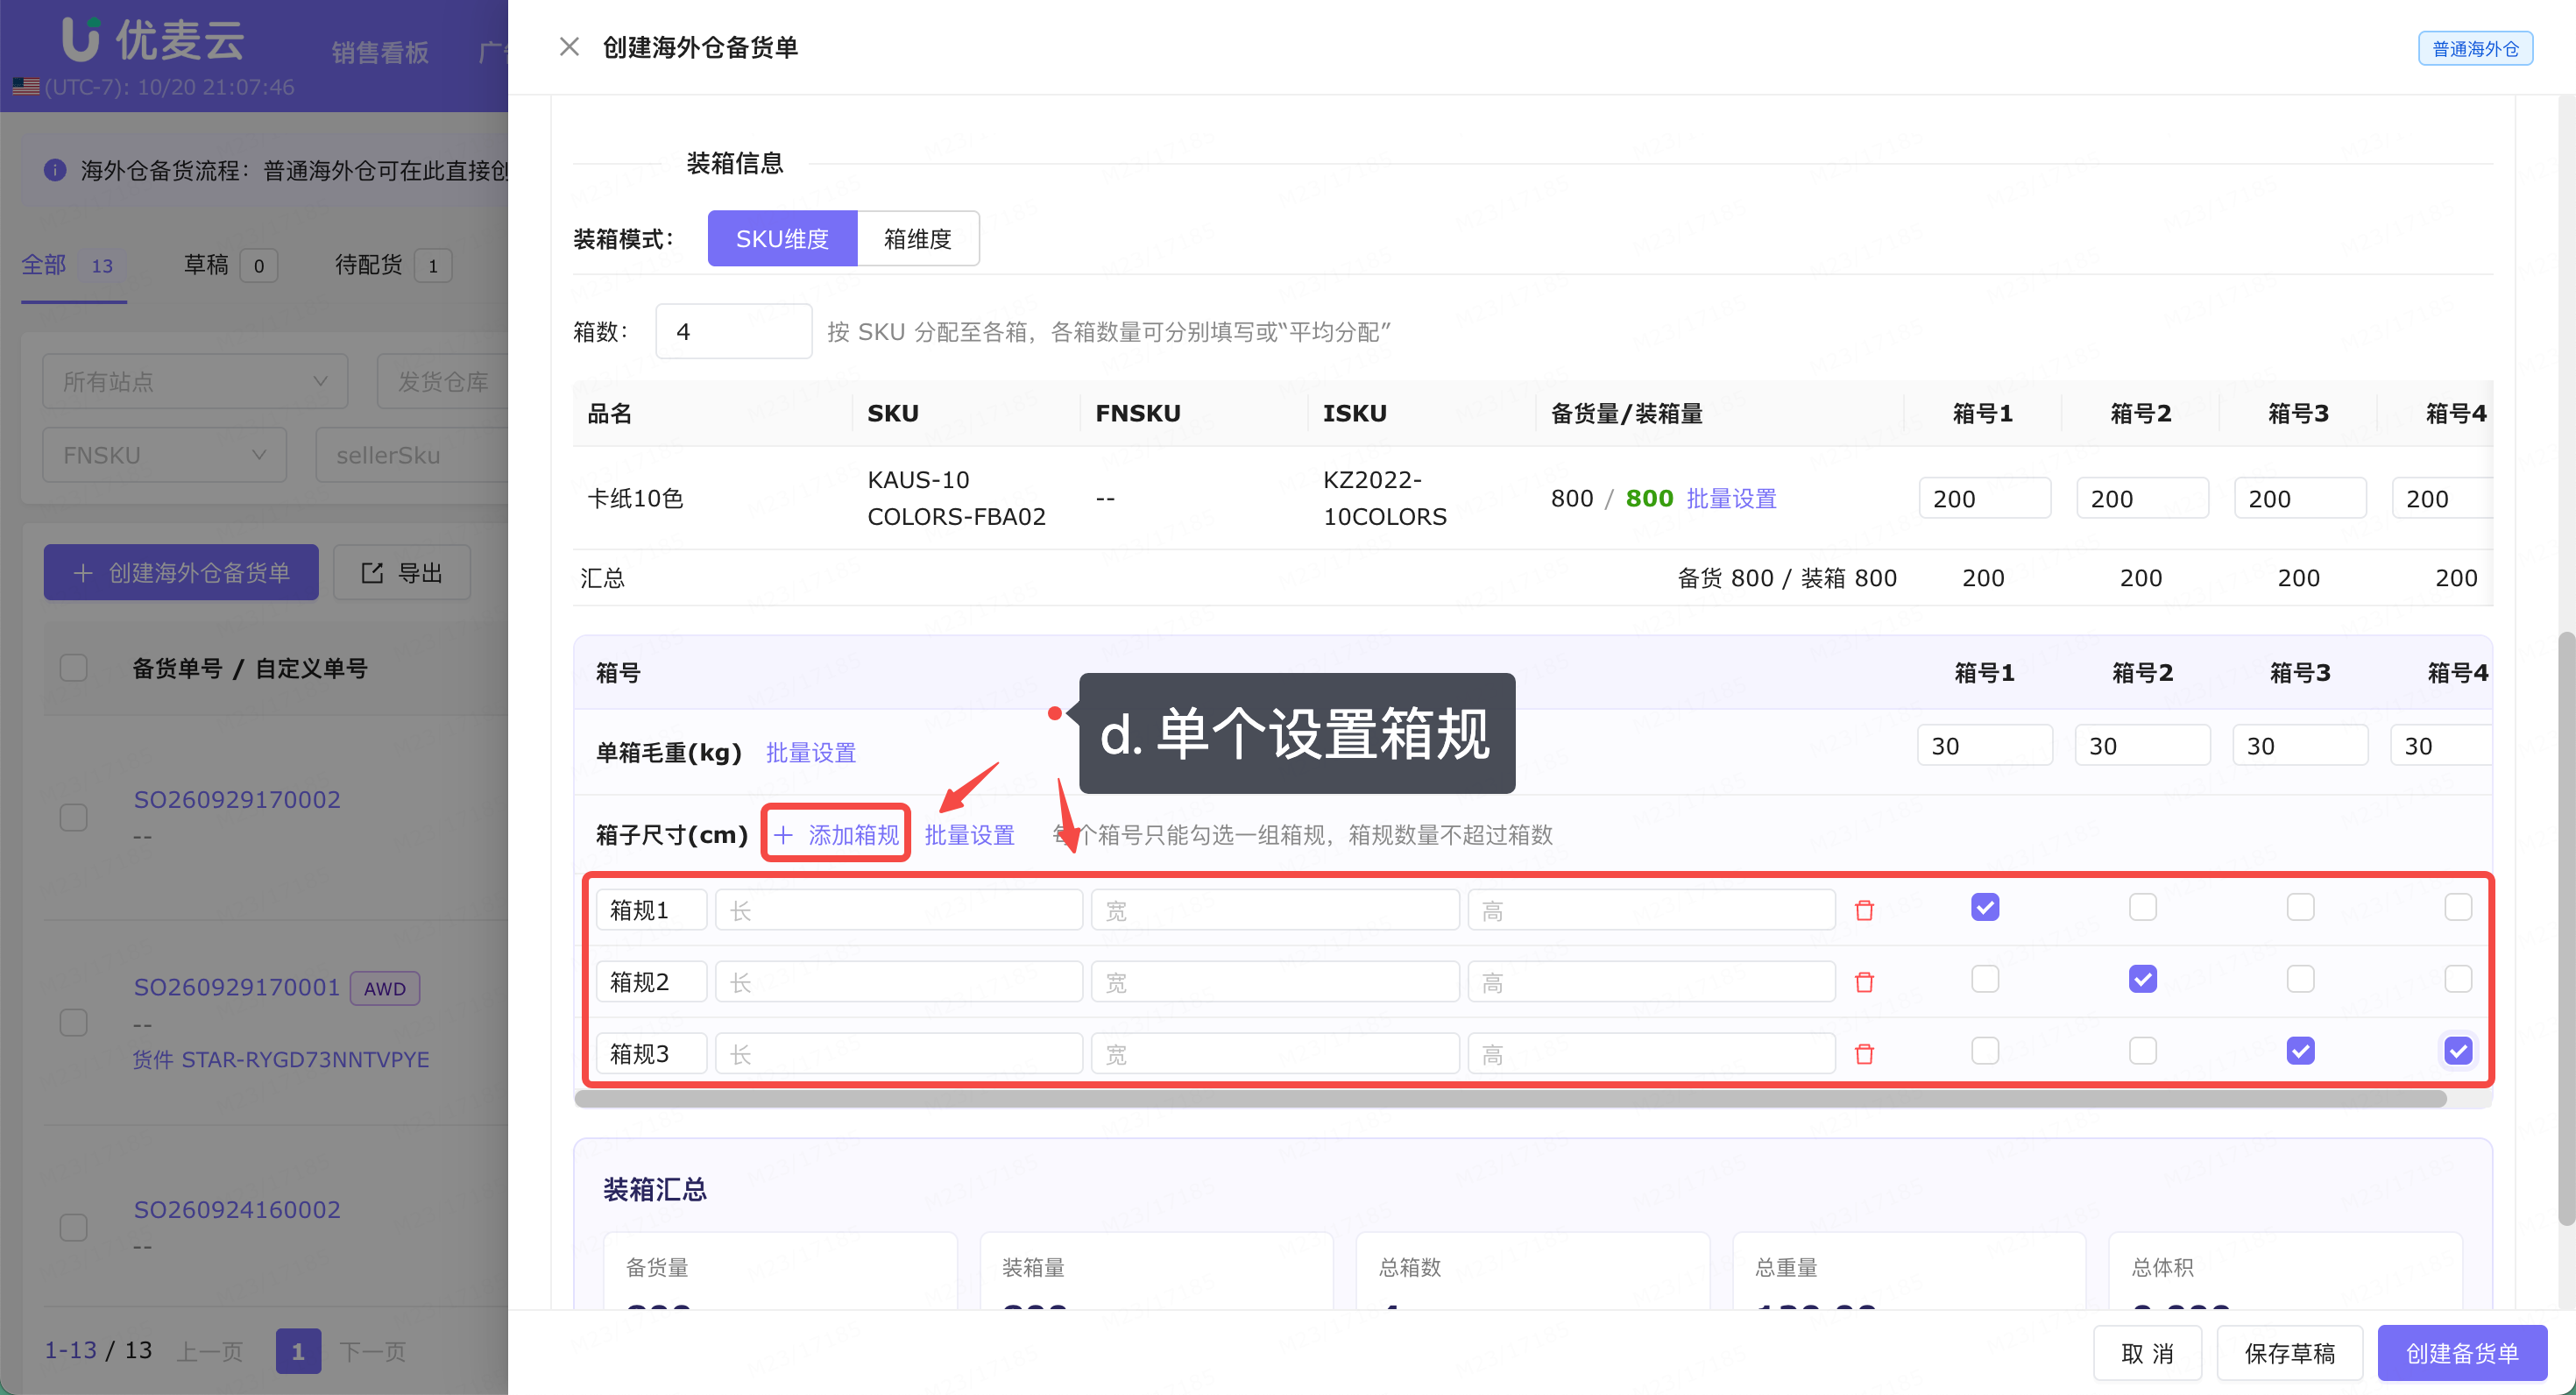
Task: Open the 待配货 tab
Action: pos(393,265)
